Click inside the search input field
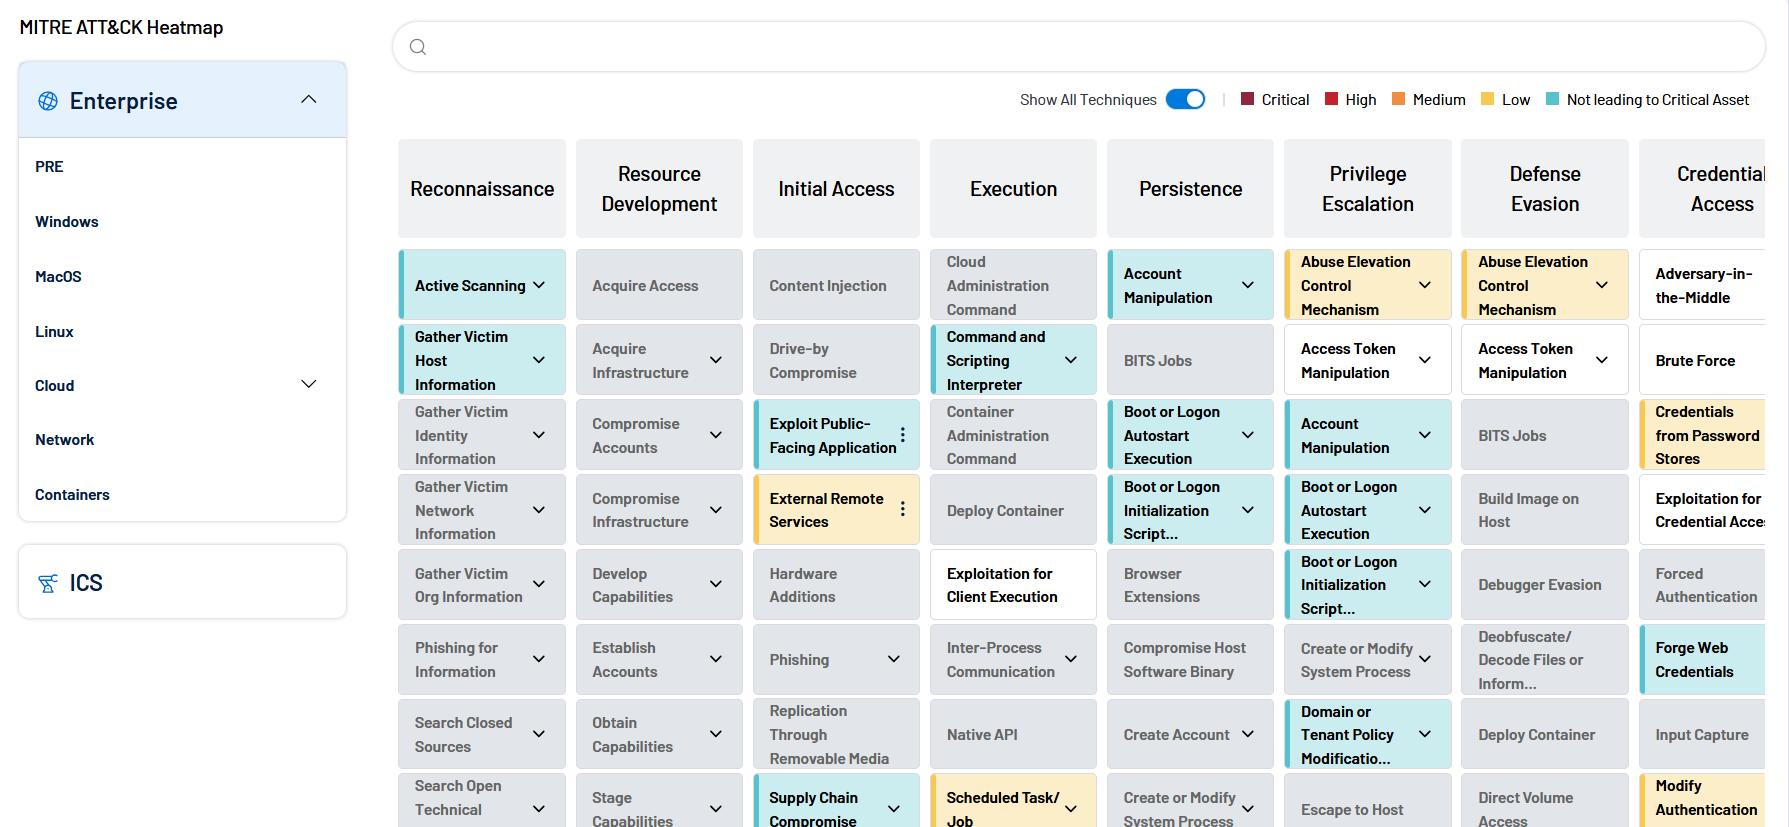This screenshot has width=1789, height=827. click(1080, 47)
